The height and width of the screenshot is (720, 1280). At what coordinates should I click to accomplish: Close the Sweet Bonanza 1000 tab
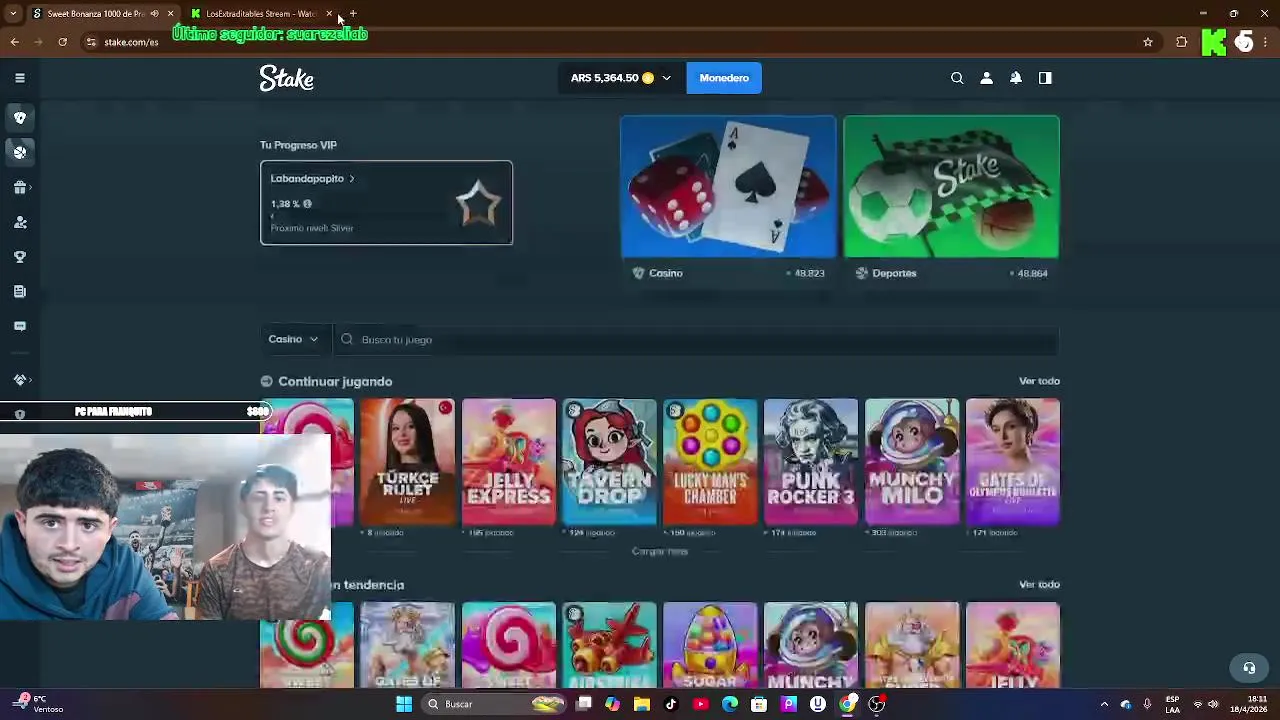pos(170,14)
